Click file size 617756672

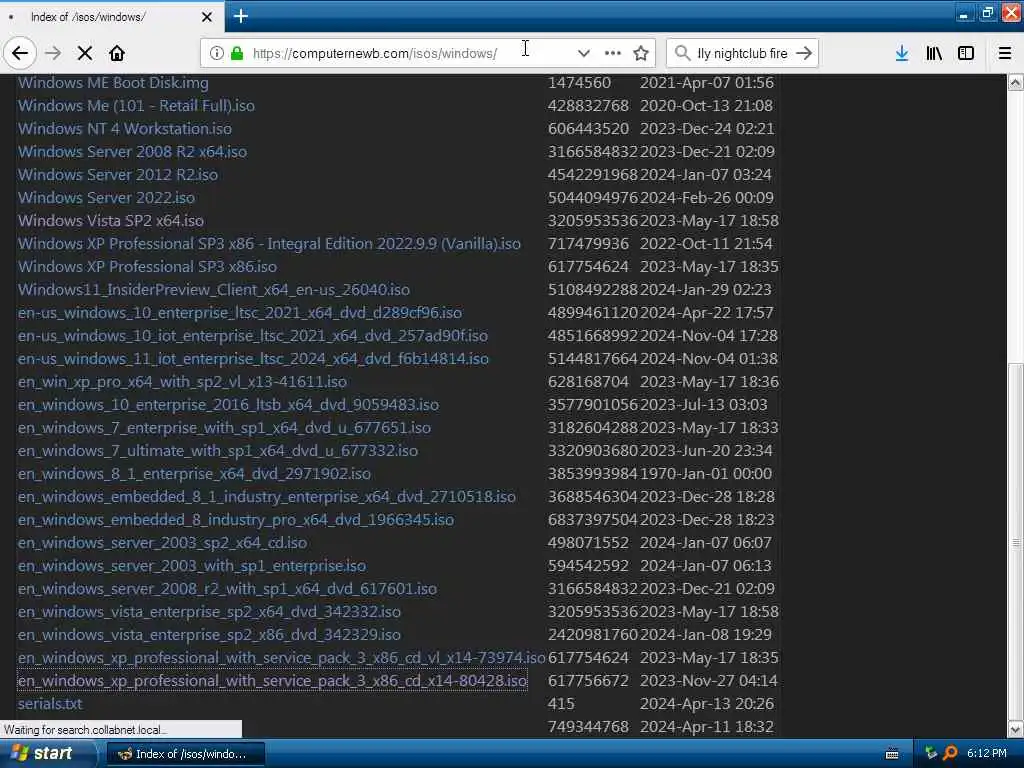(x=588, y=680)
